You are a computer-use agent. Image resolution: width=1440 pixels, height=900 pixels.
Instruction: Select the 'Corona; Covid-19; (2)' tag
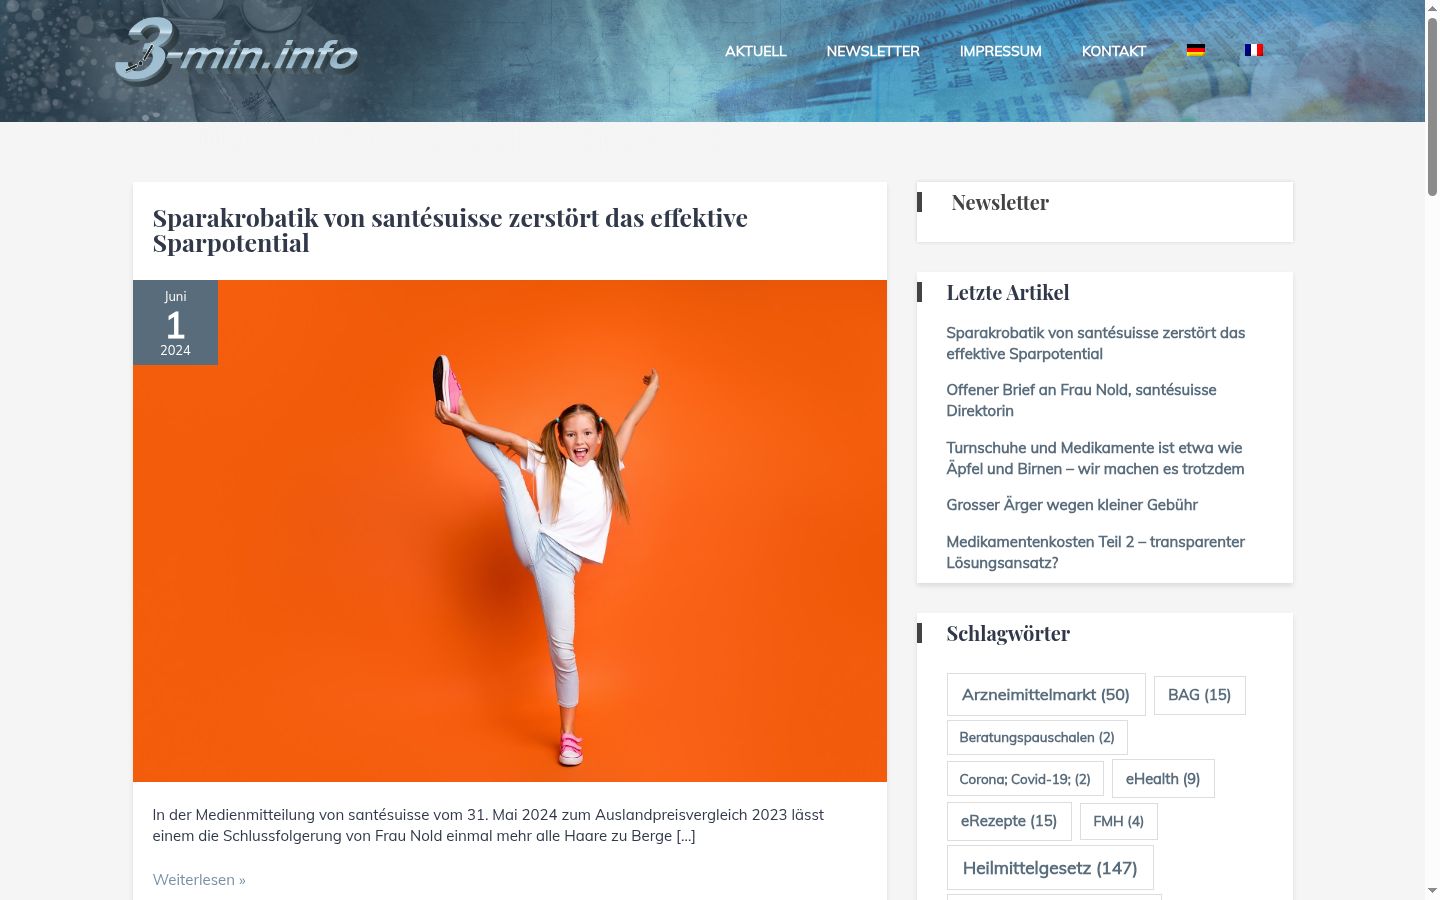coord(1025,779)
